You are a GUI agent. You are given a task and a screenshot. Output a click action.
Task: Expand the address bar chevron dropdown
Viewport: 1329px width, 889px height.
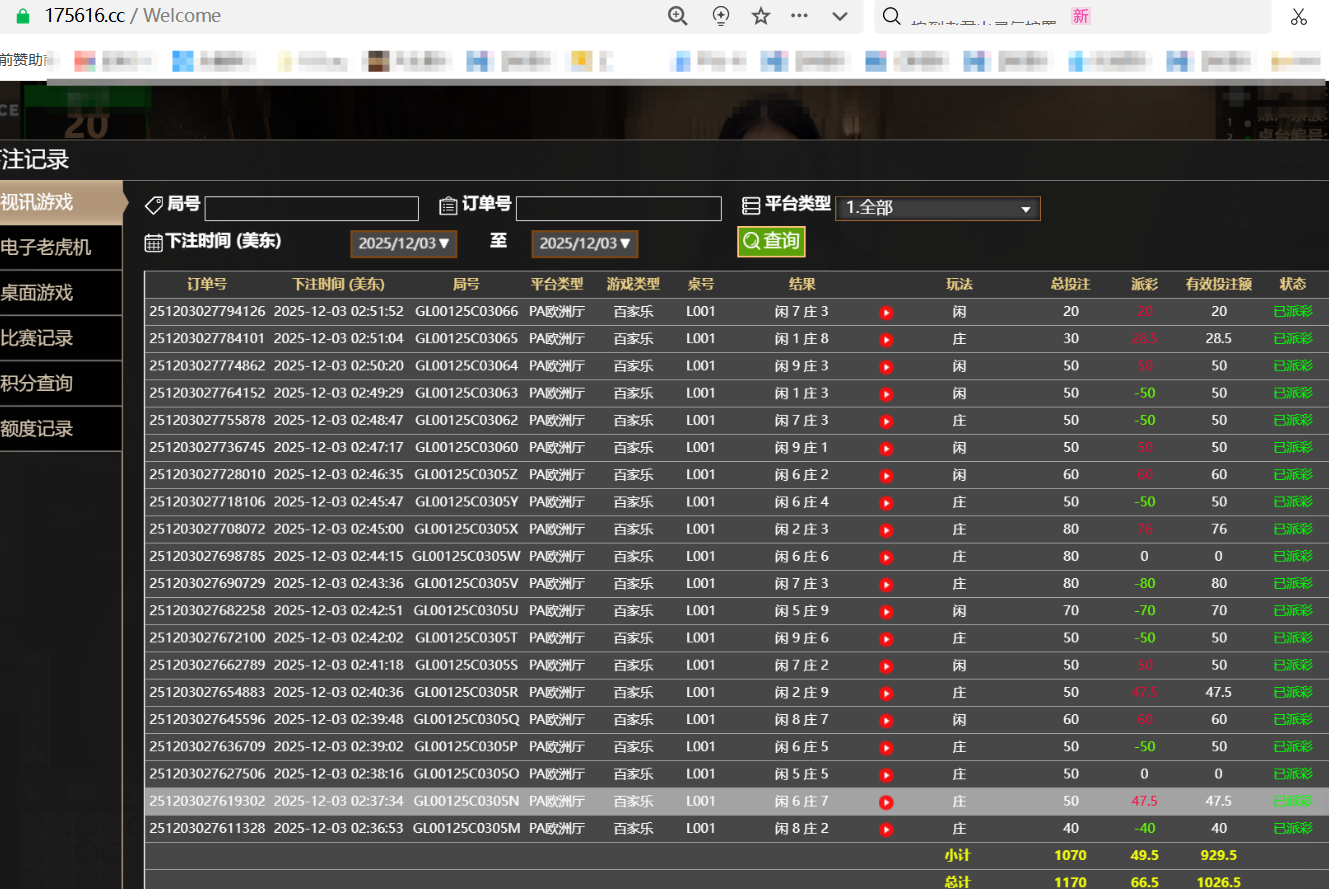click(x=840, y=16)
